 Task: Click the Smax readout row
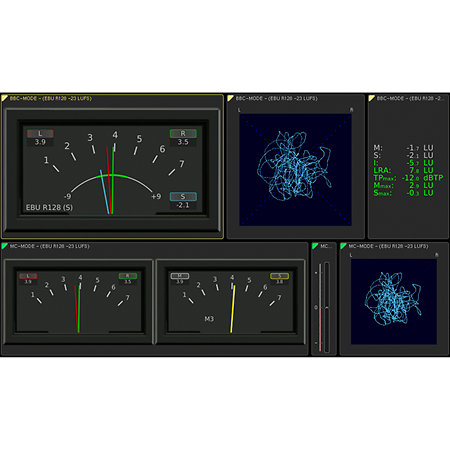[x=403, y=193]
